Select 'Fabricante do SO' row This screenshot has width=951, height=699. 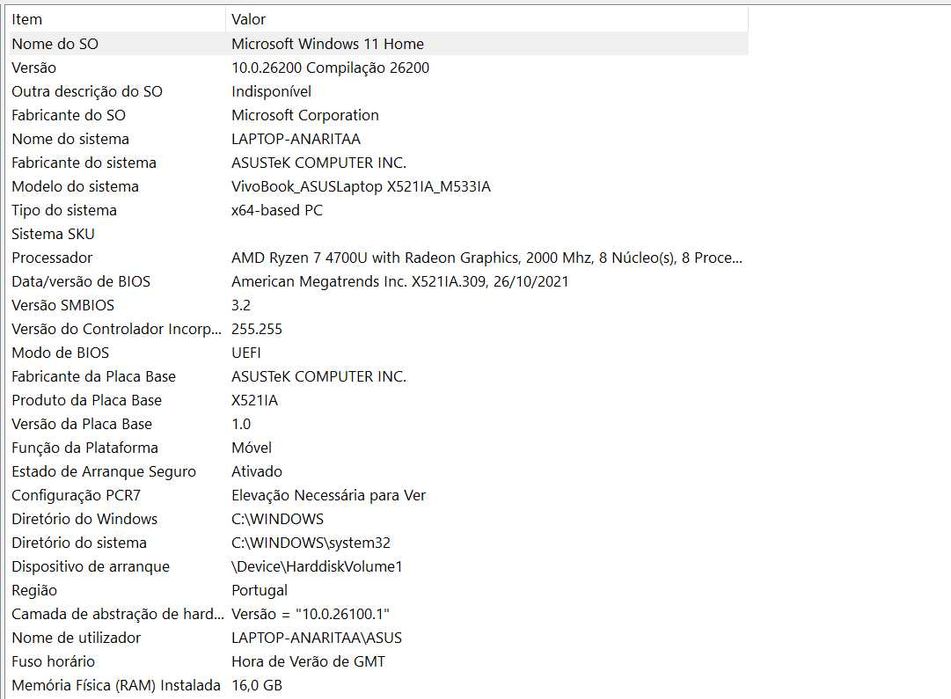[x=378, y=115]
